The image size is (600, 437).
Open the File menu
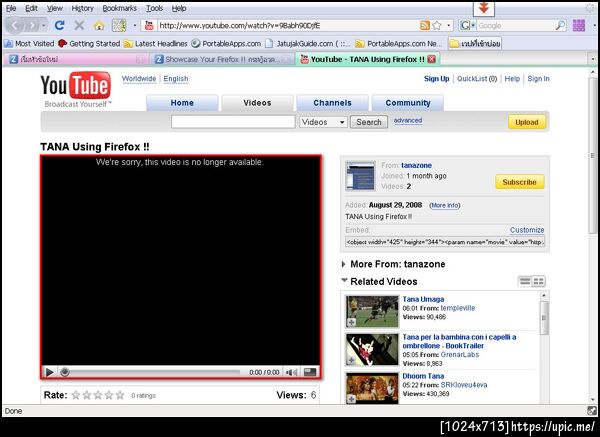(11, 8)
